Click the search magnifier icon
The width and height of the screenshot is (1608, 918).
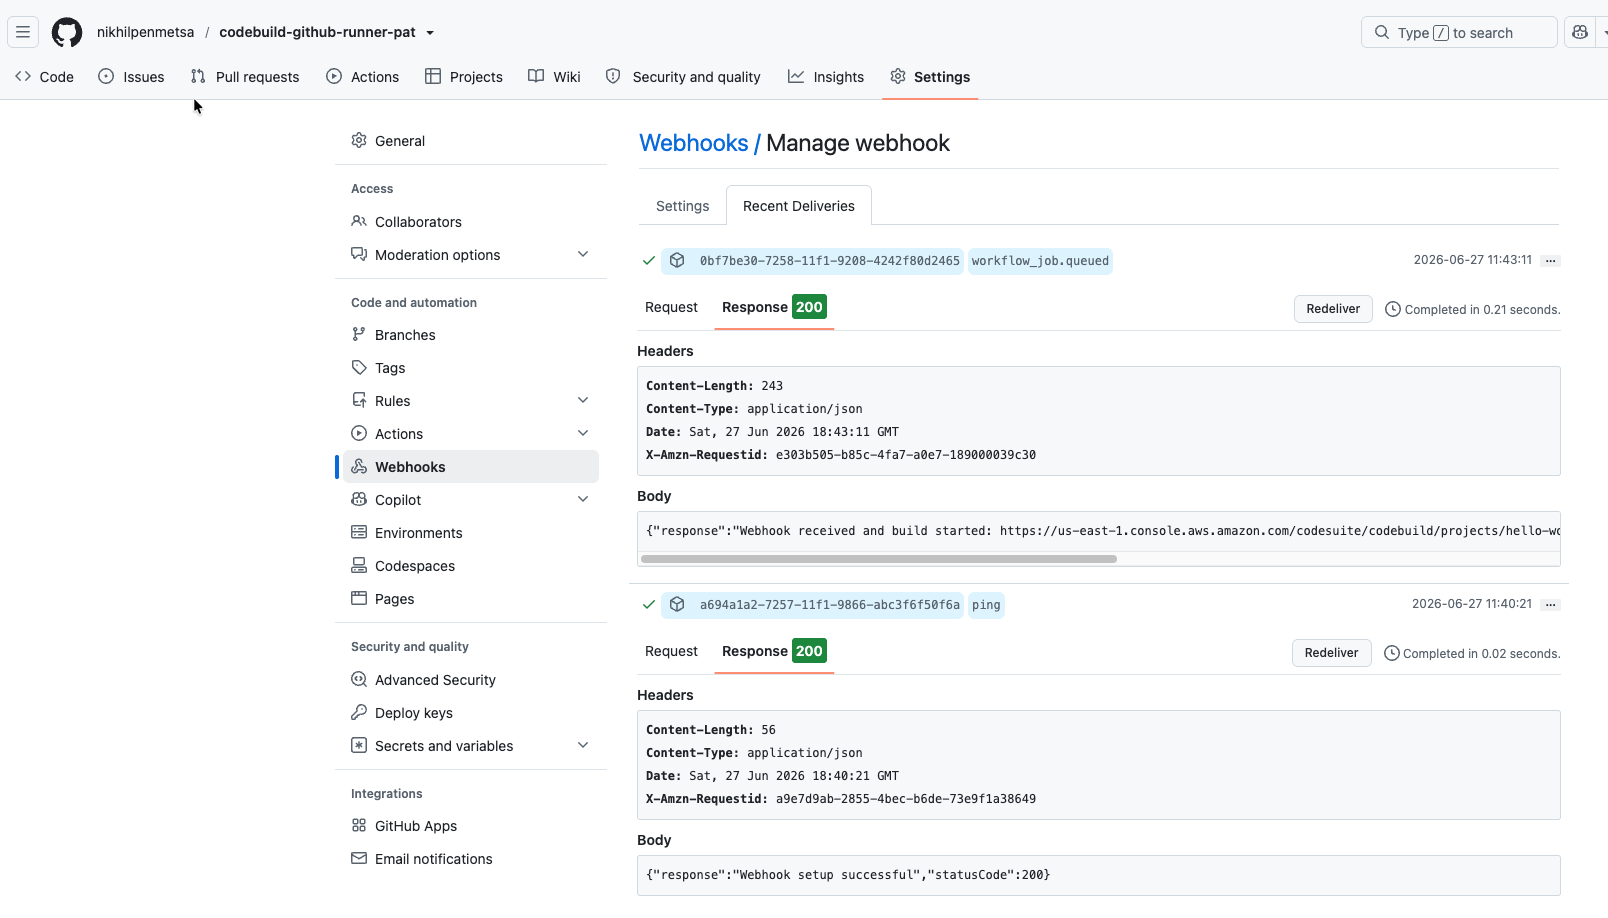pos(1382,32)
